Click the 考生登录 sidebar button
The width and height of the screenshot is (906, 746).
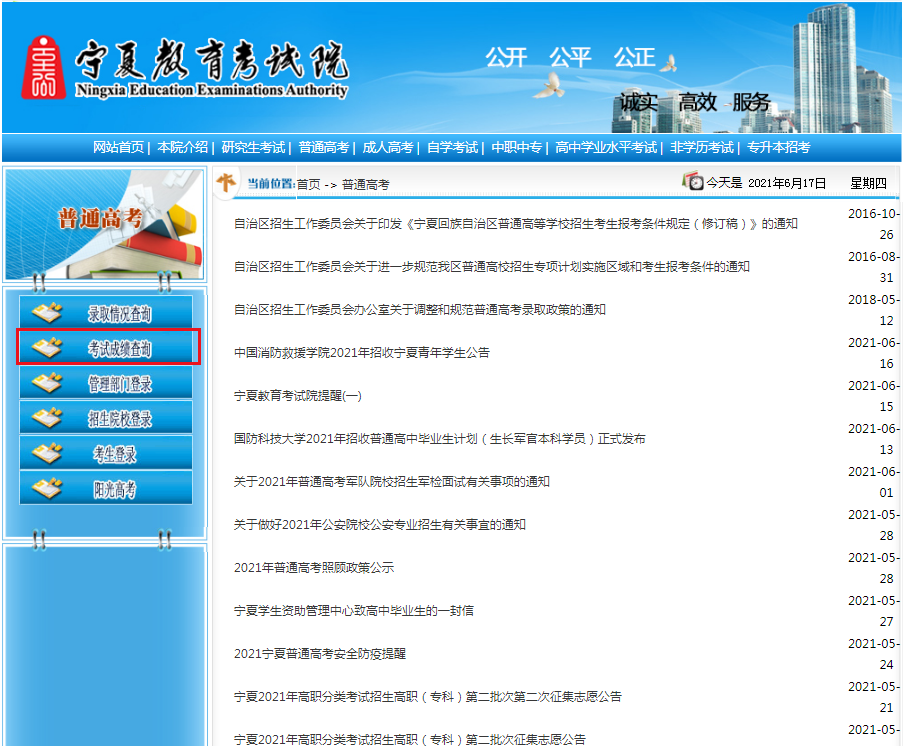106,453
